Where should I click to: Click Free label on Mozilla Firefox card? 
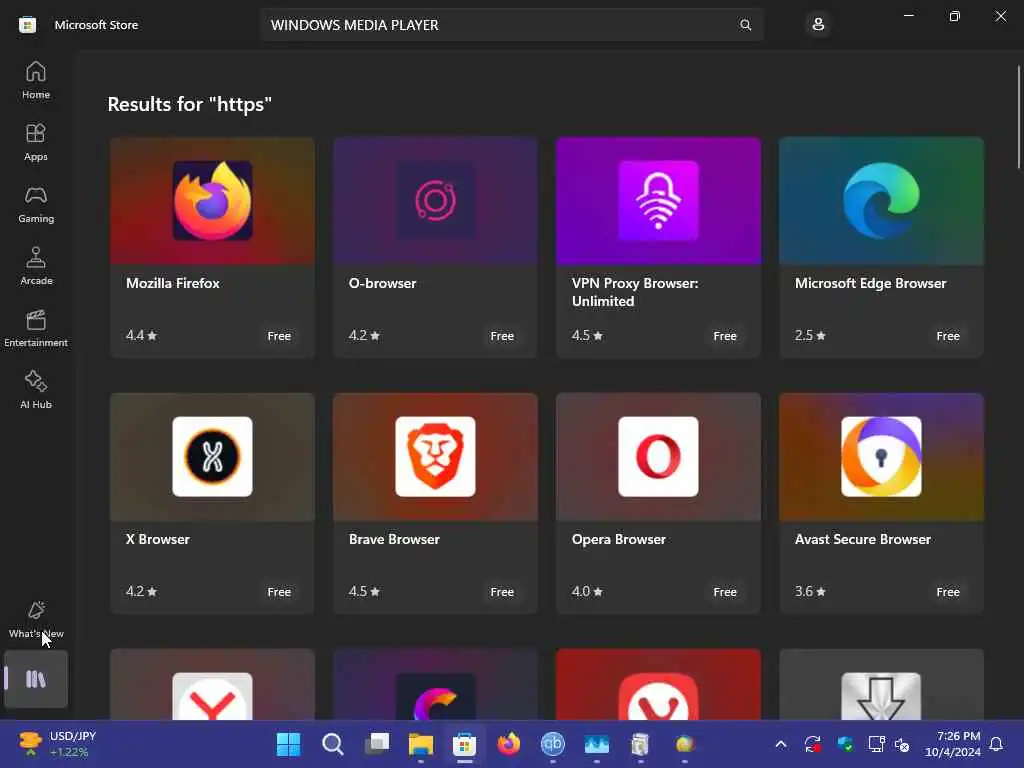coord(279,336)
